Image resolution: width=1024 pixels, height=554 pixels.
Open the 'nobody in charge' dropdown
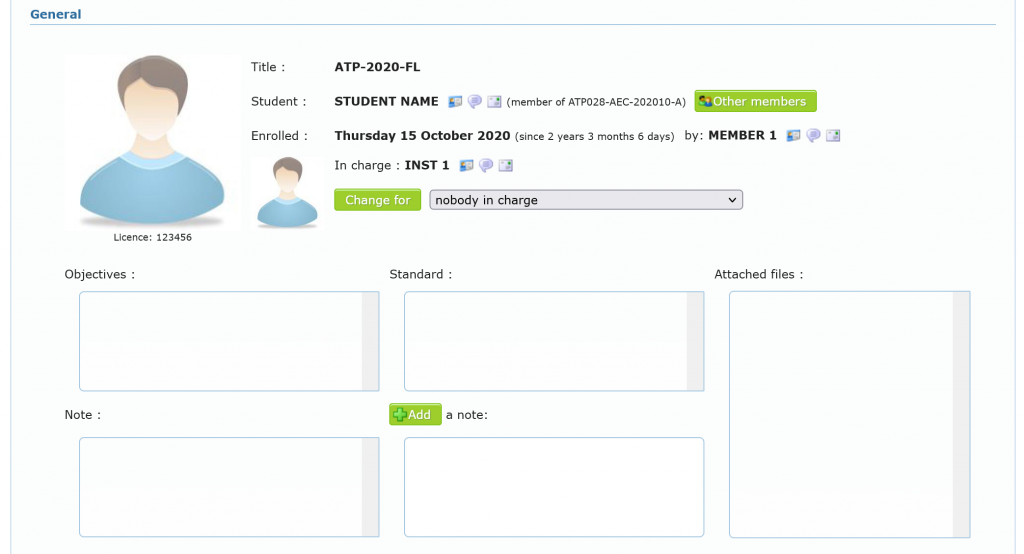(586, 200)
